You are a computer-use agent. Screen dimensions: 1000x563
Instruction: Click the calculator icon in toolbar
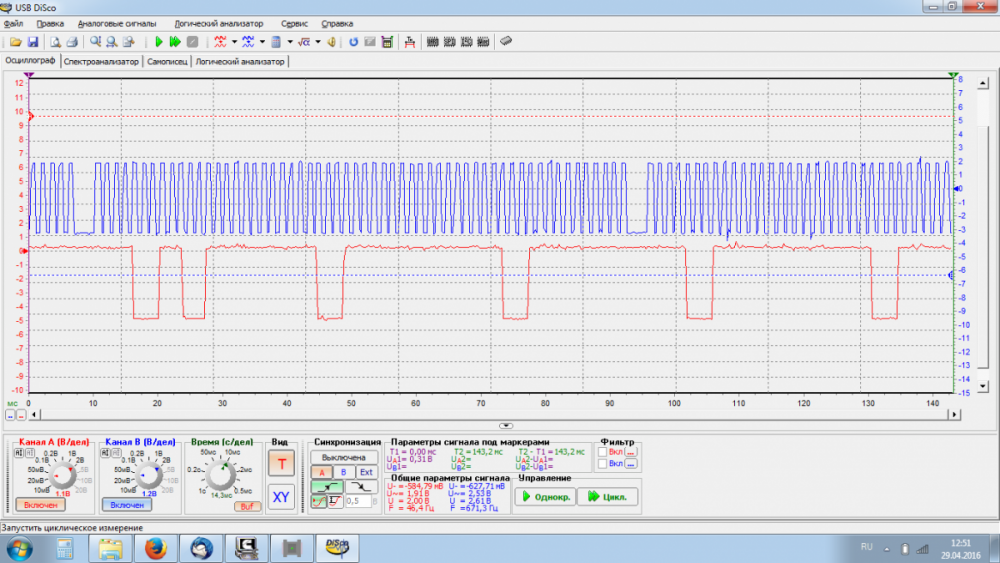tap(276, 42)
